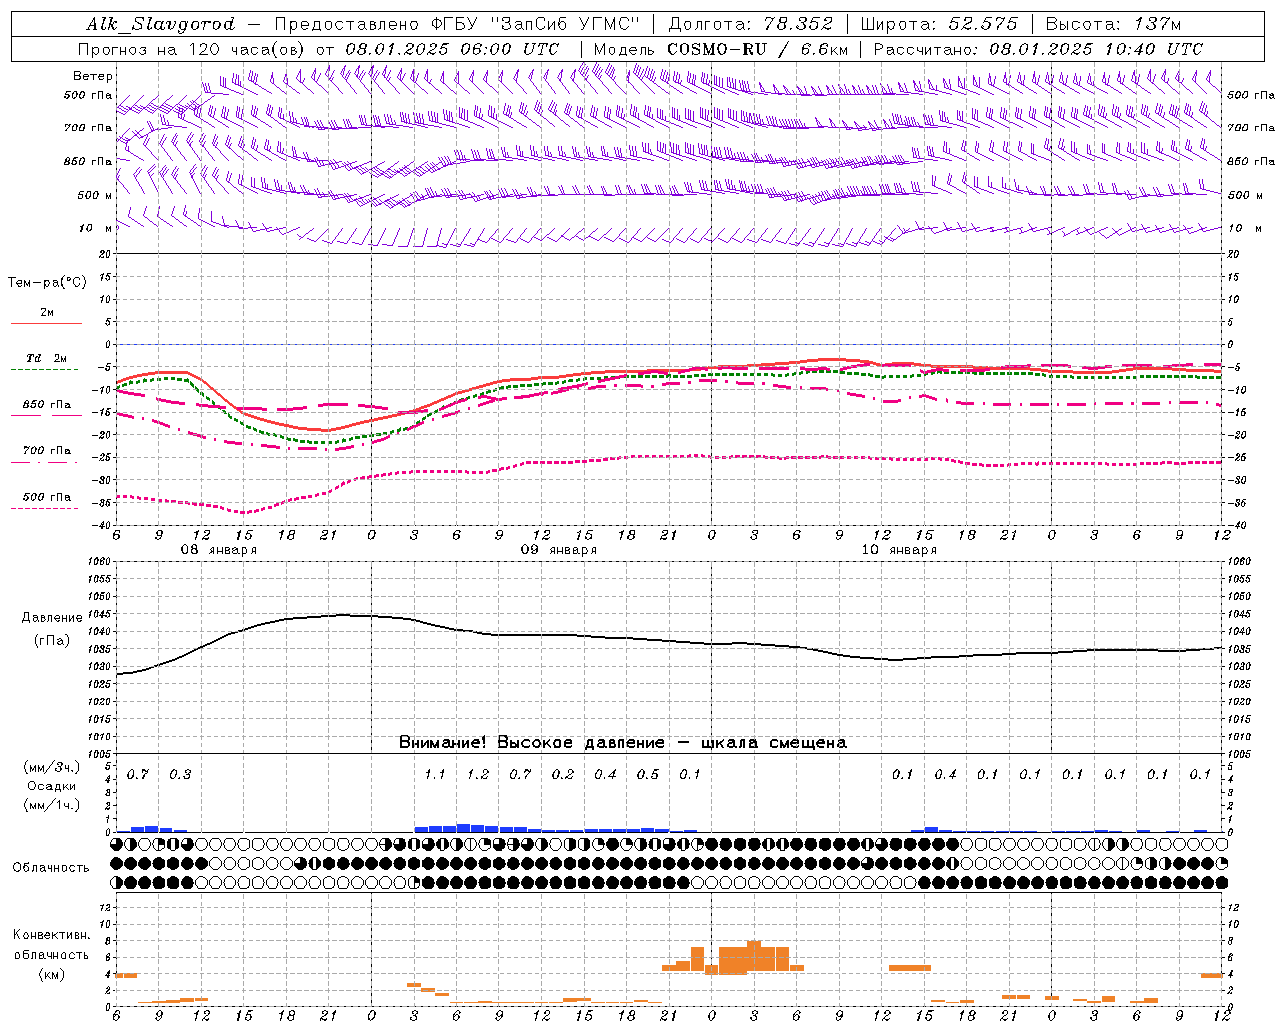Click the Ветер label of the wind panel
Image resolution: width=1280 pixels, height=1024 pixels.
click(x=93, y=76)
